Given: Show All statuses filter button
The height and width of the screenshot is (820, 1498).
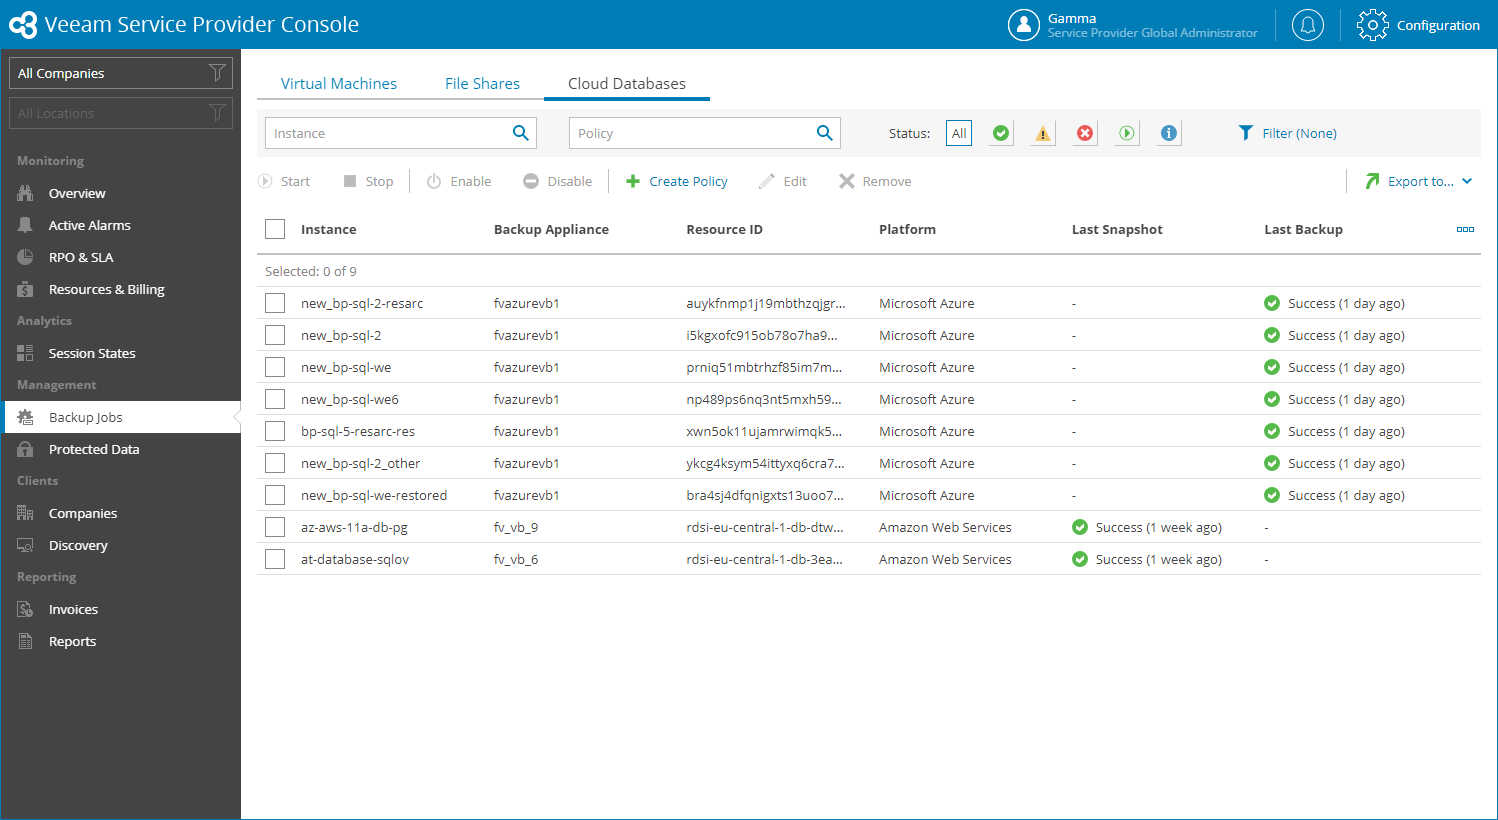Looking at the screenshot, I should click(x=959, y=133).
